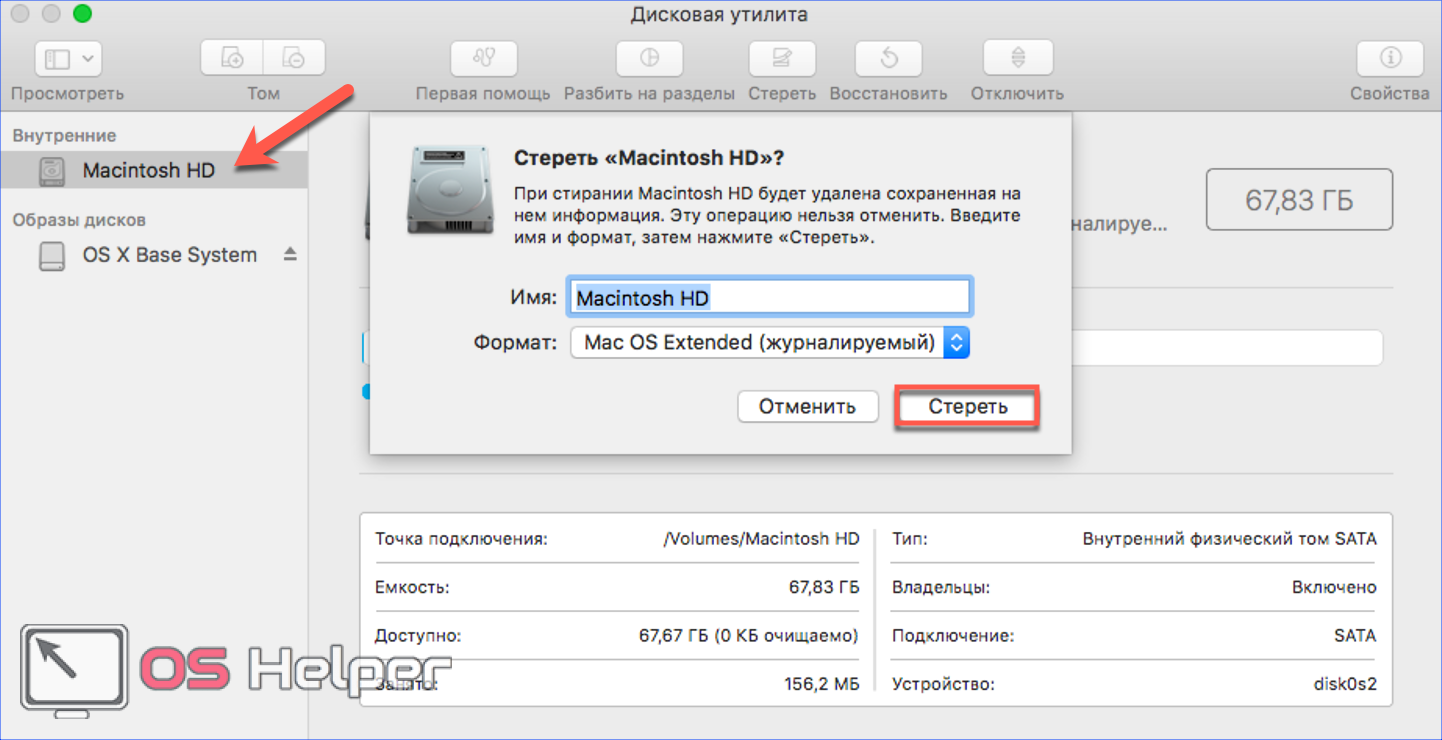Click the capacity row value 67,83 ГБ in table
The width and height of the screenshot is (1442, 740).
[824, 588]
